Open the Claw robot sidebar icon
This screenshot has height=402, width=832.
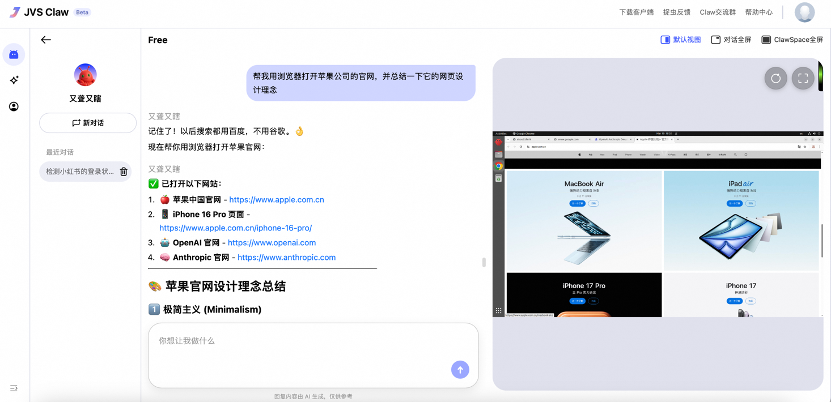click(x=14, y=54)
